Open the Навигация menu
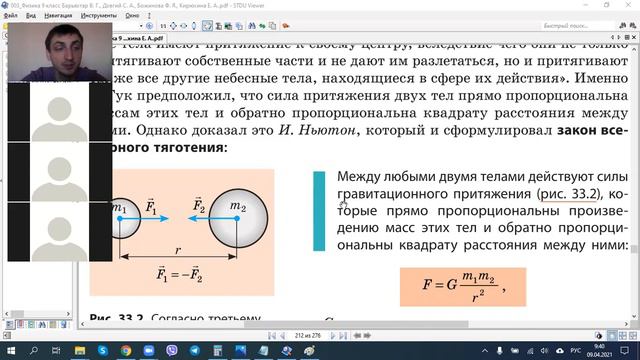The image size is (640, 360). [58, 16]
